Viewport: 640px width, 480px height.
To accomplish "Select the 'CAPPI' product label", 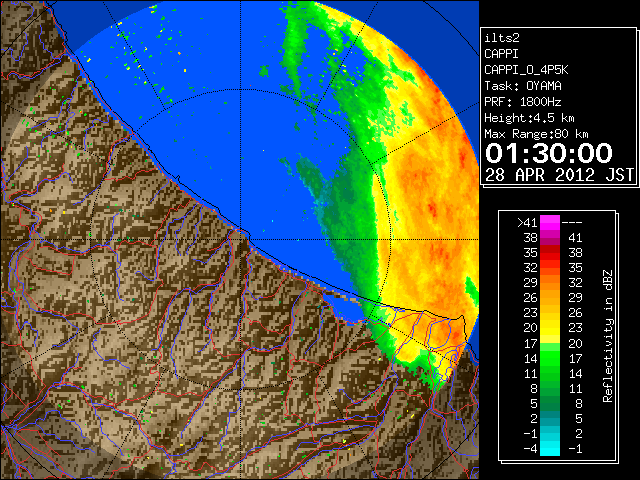I will (x=501, y=54).
